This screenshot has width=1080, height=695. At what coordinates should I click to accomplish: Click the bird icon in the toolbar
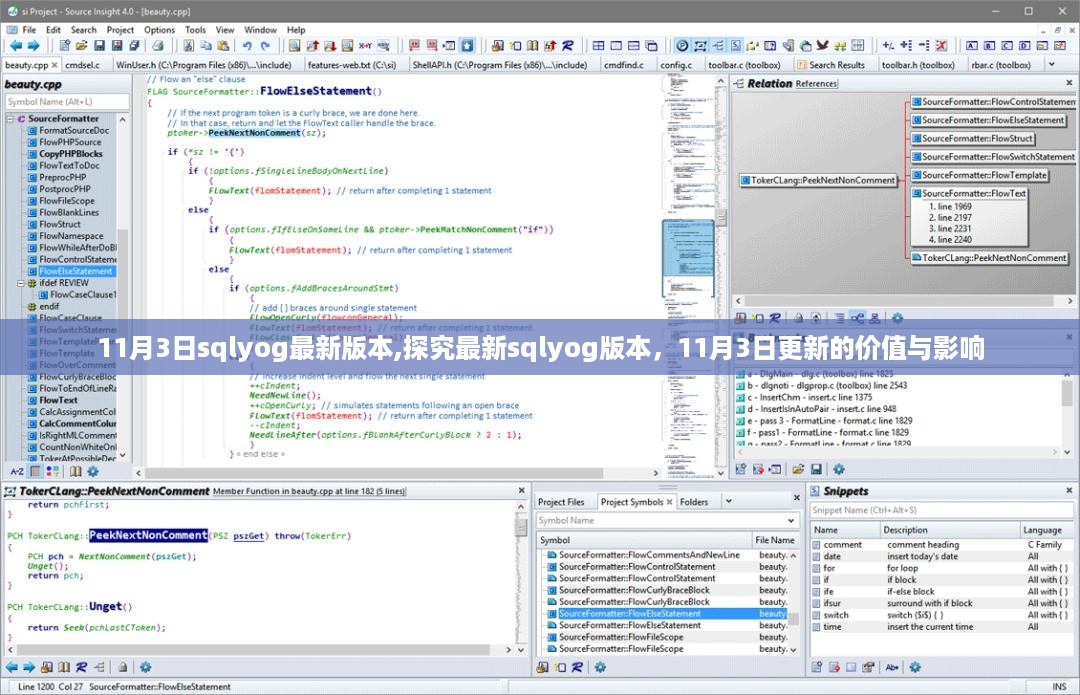click(822, 46)
